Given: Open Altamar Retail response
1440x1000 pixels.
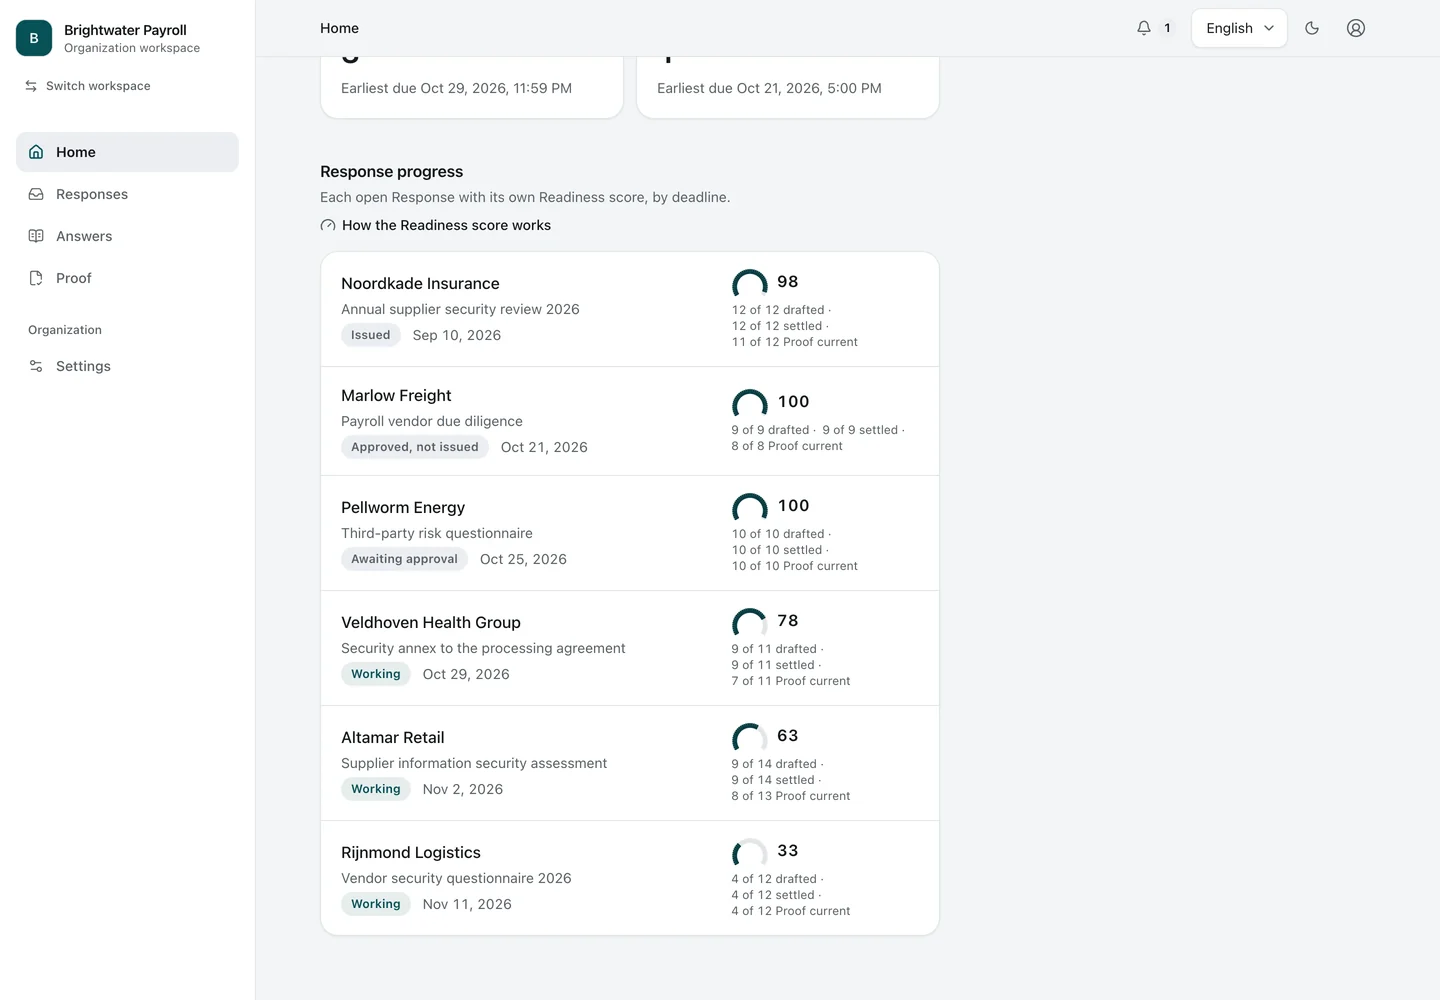Looking at the screenshot, I should coord(630,763).
